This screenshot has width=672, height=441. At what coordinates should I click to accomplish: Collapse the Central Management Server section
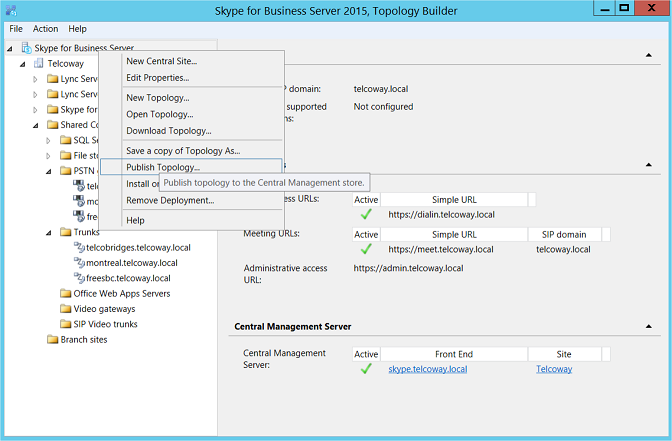(x=651, y=327)
